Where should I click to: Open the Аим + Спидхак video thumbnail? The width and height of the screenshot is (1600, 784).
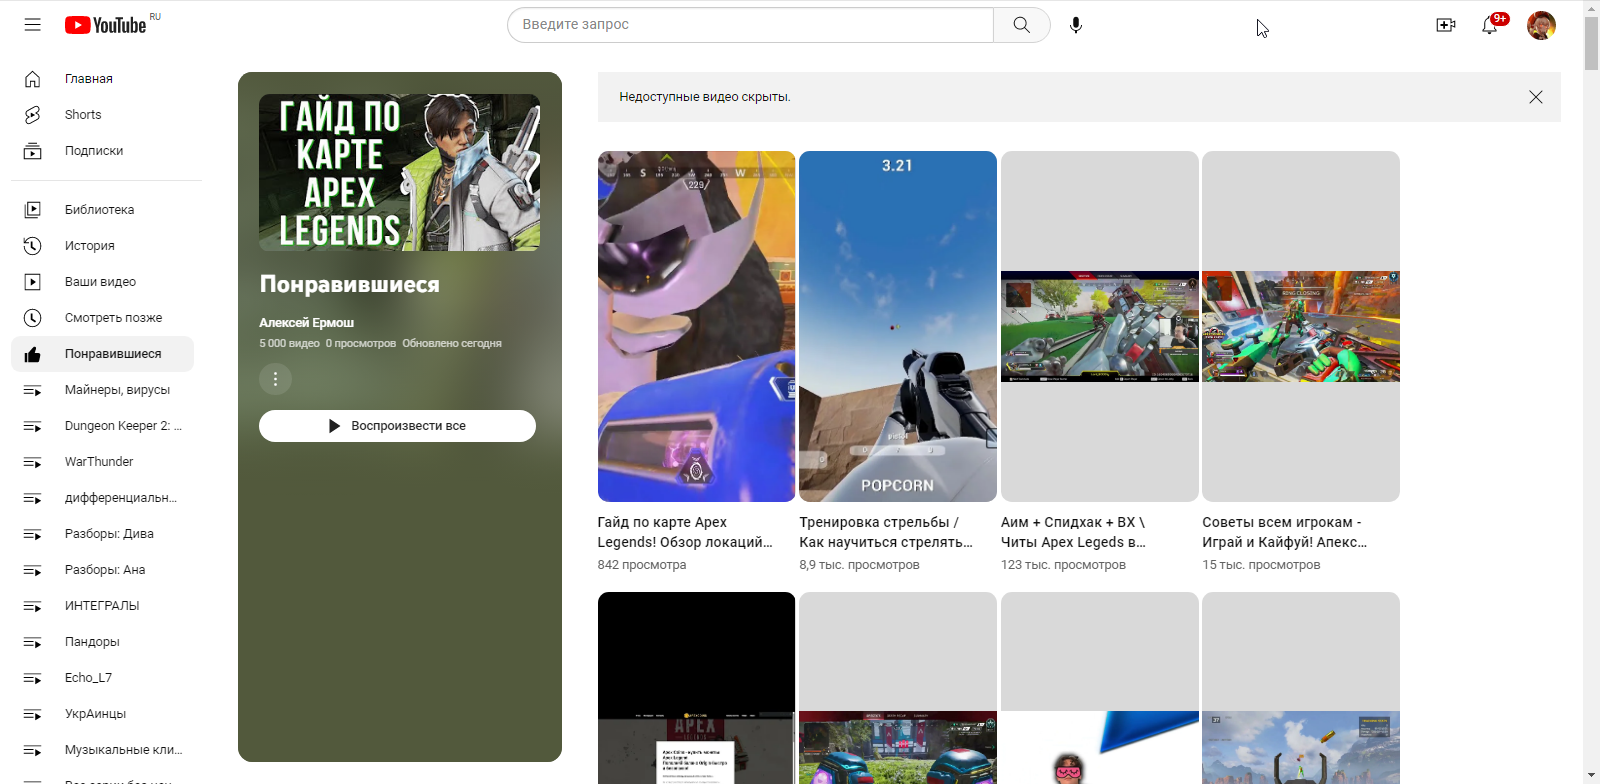click(x=1099, y=326)
